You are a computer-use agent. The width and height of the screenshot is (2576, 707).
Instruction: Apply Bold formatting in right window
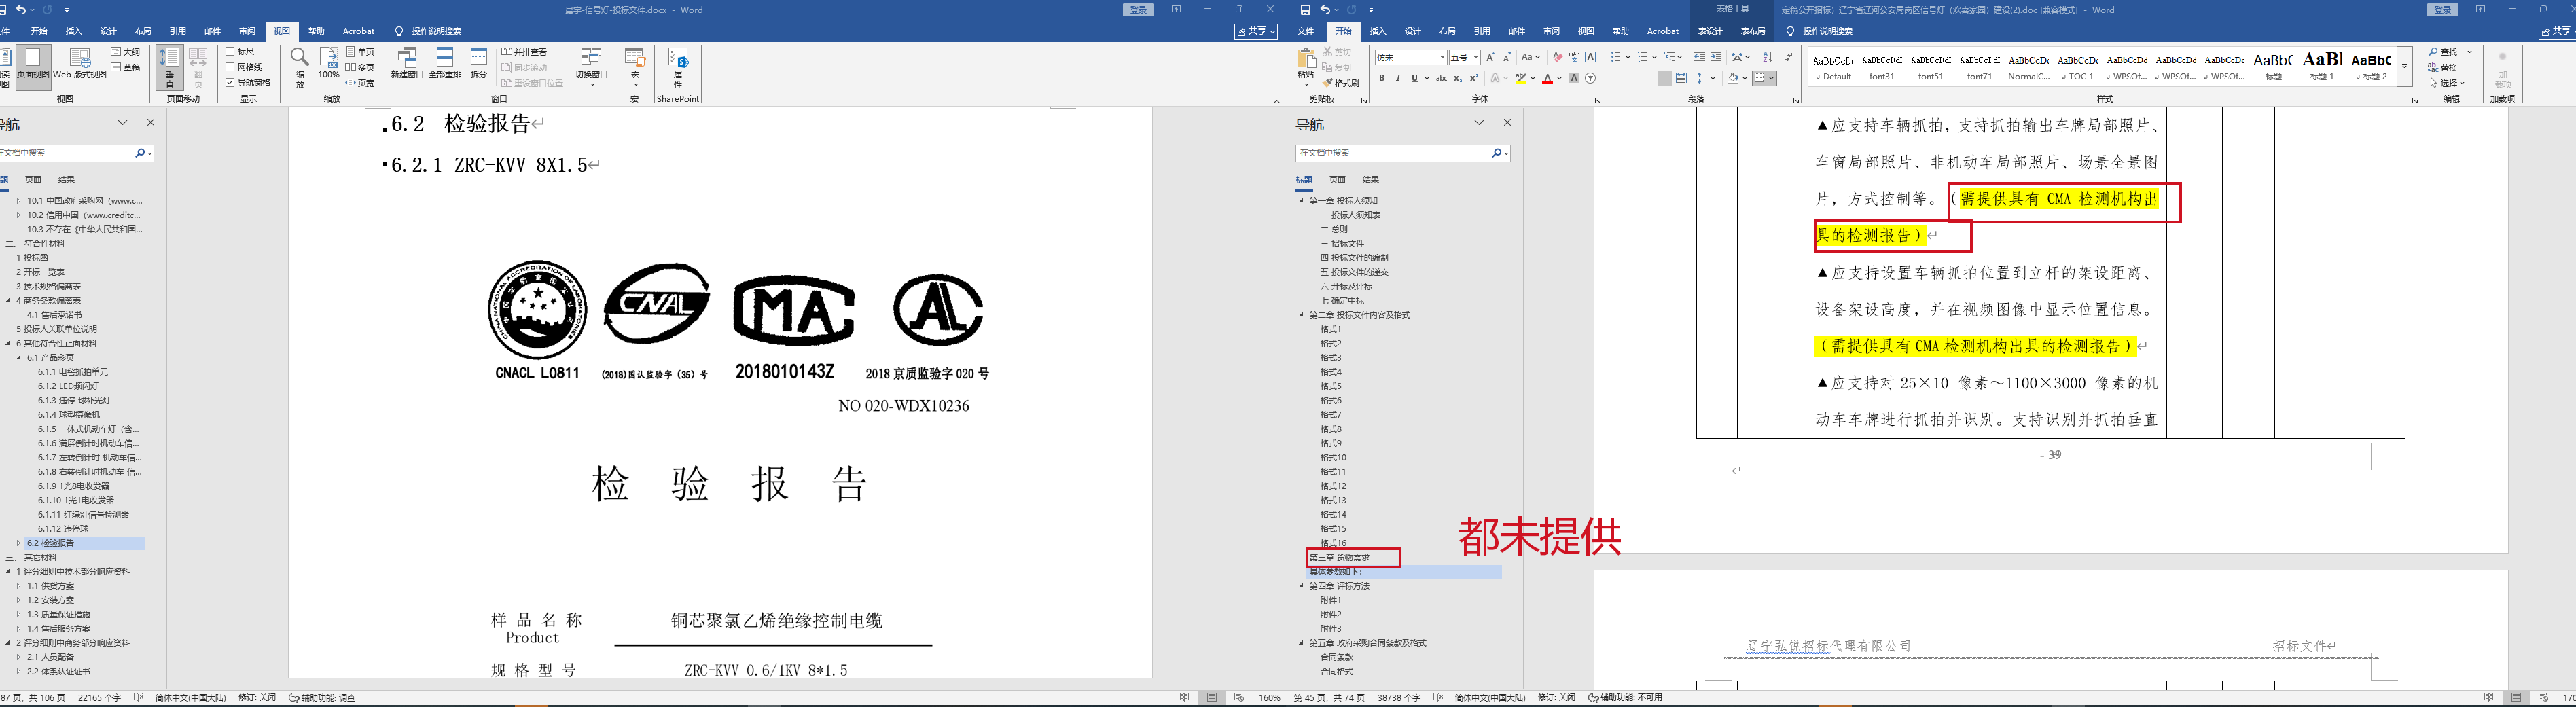[1382, 78]
